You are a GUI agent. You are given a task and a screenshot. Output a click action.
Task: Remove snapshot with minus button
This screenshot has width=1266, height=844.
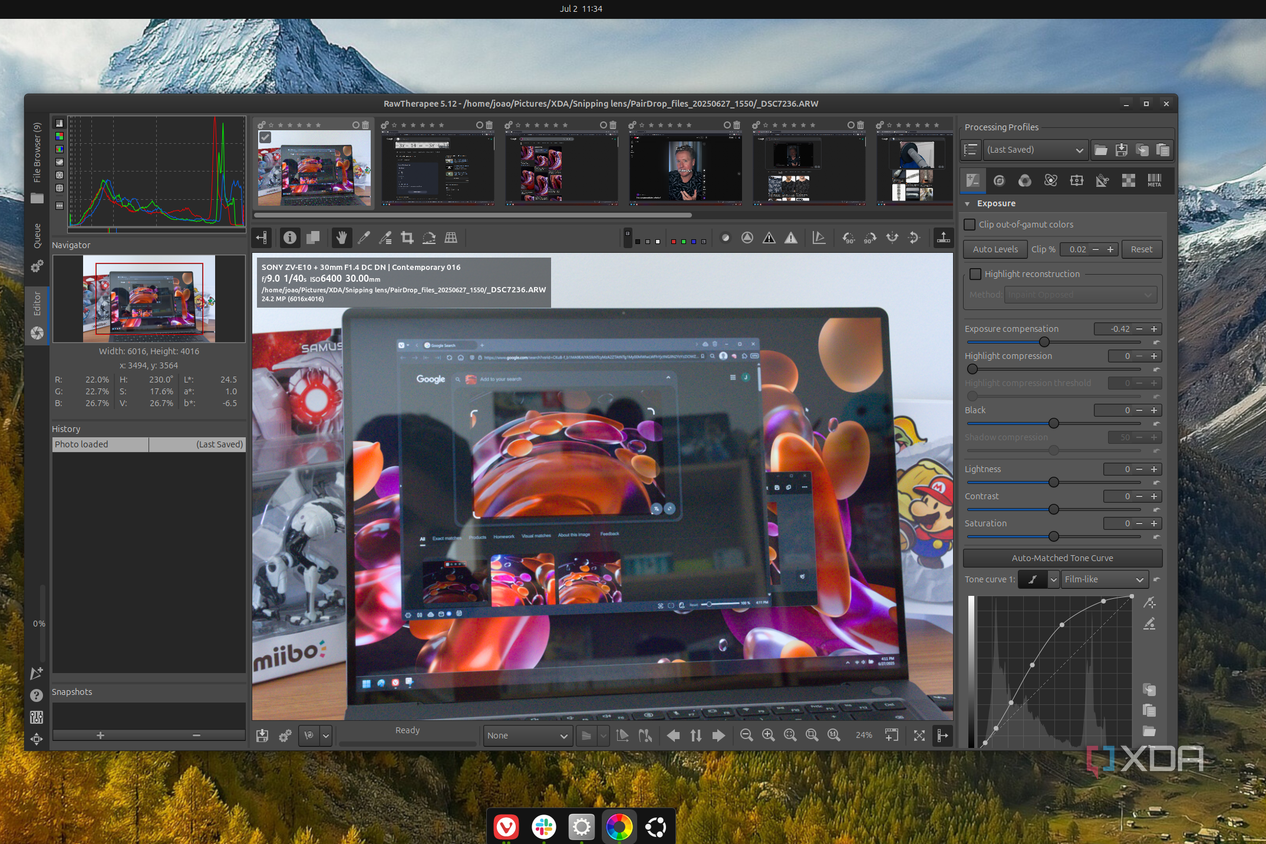click(x=196, y=735)
